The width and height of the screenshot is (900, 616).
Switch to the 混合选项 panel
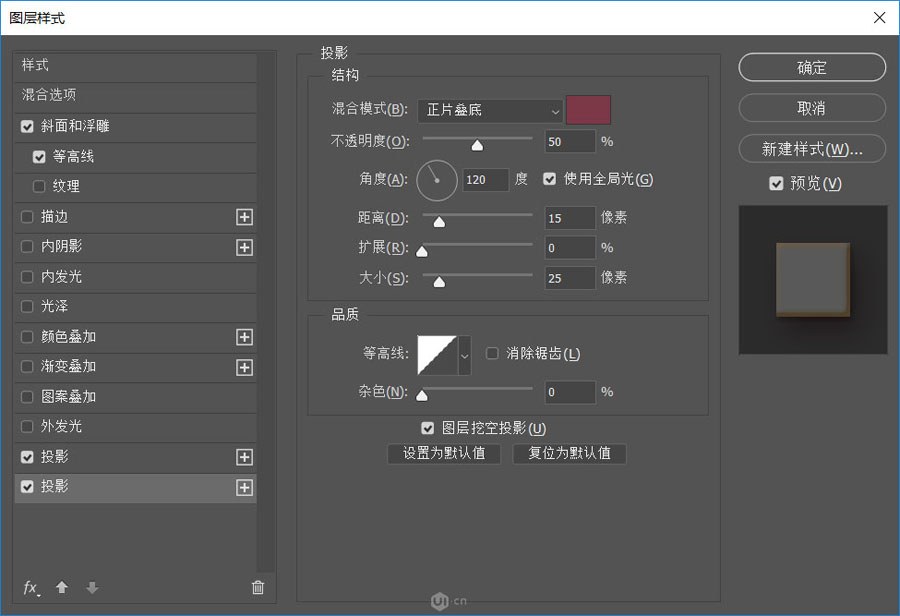(x=50, y=97)
